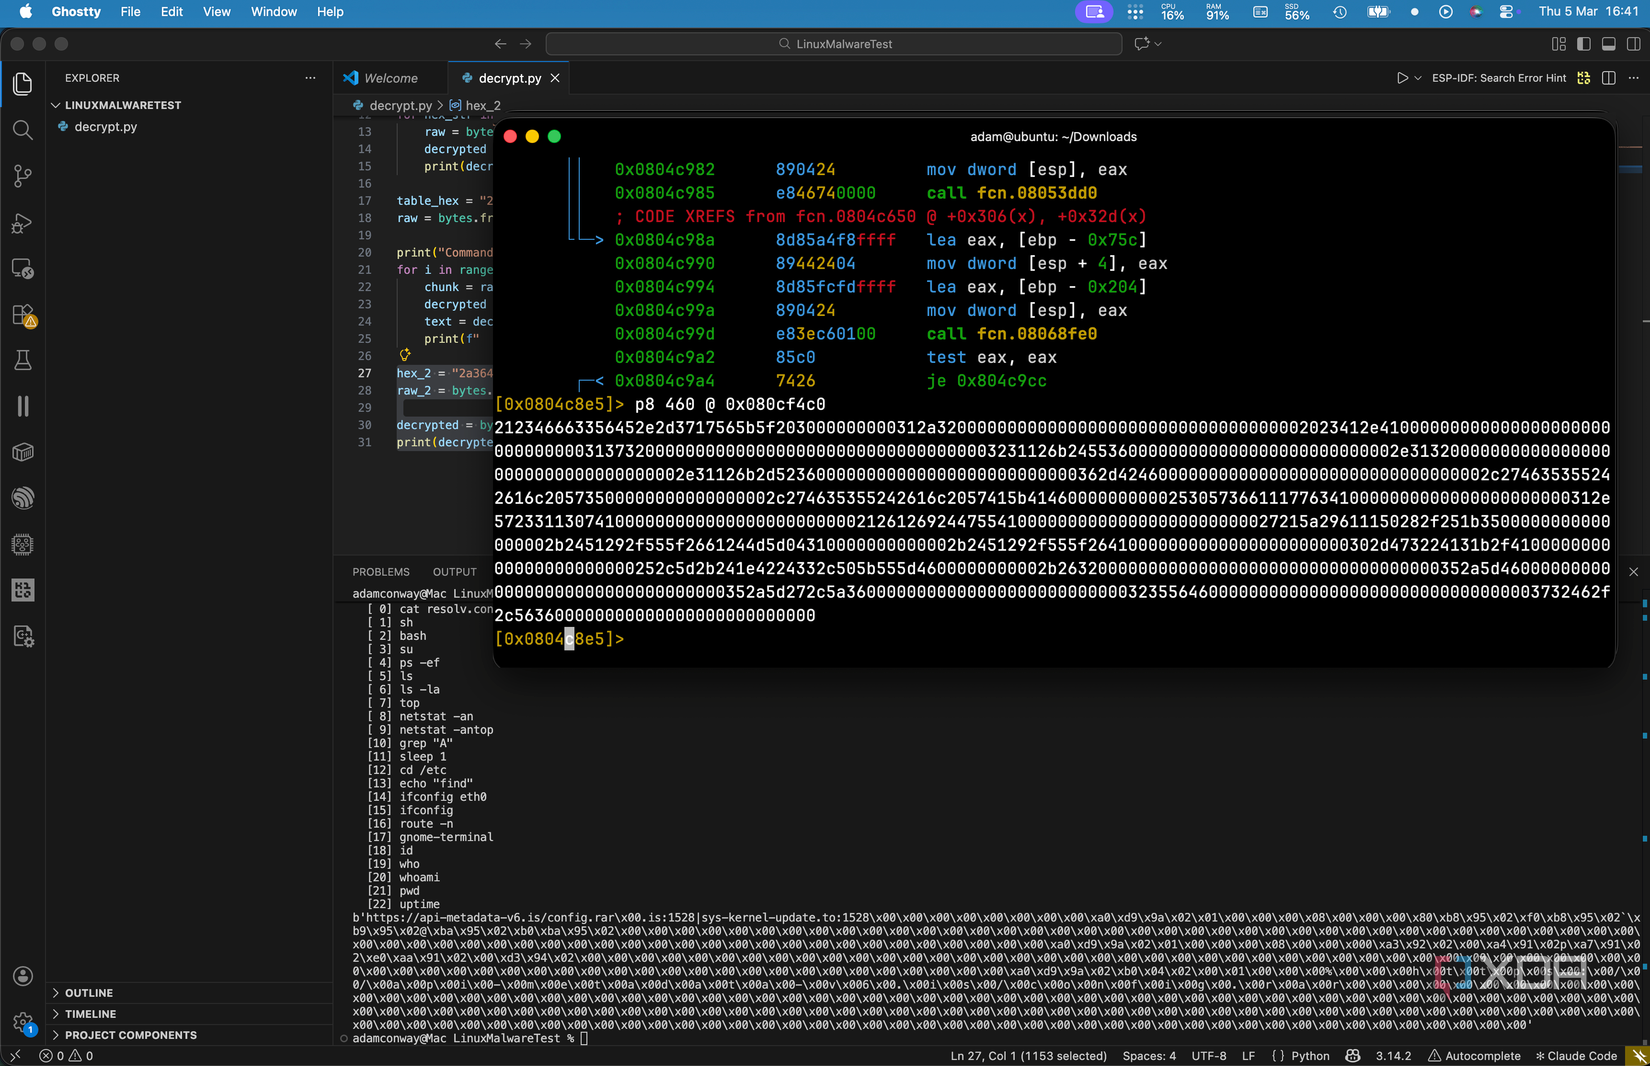The height and width of the screenshot is (1066, 1650).
Task: Select the Remote Explorer icon
Action: 22,268
